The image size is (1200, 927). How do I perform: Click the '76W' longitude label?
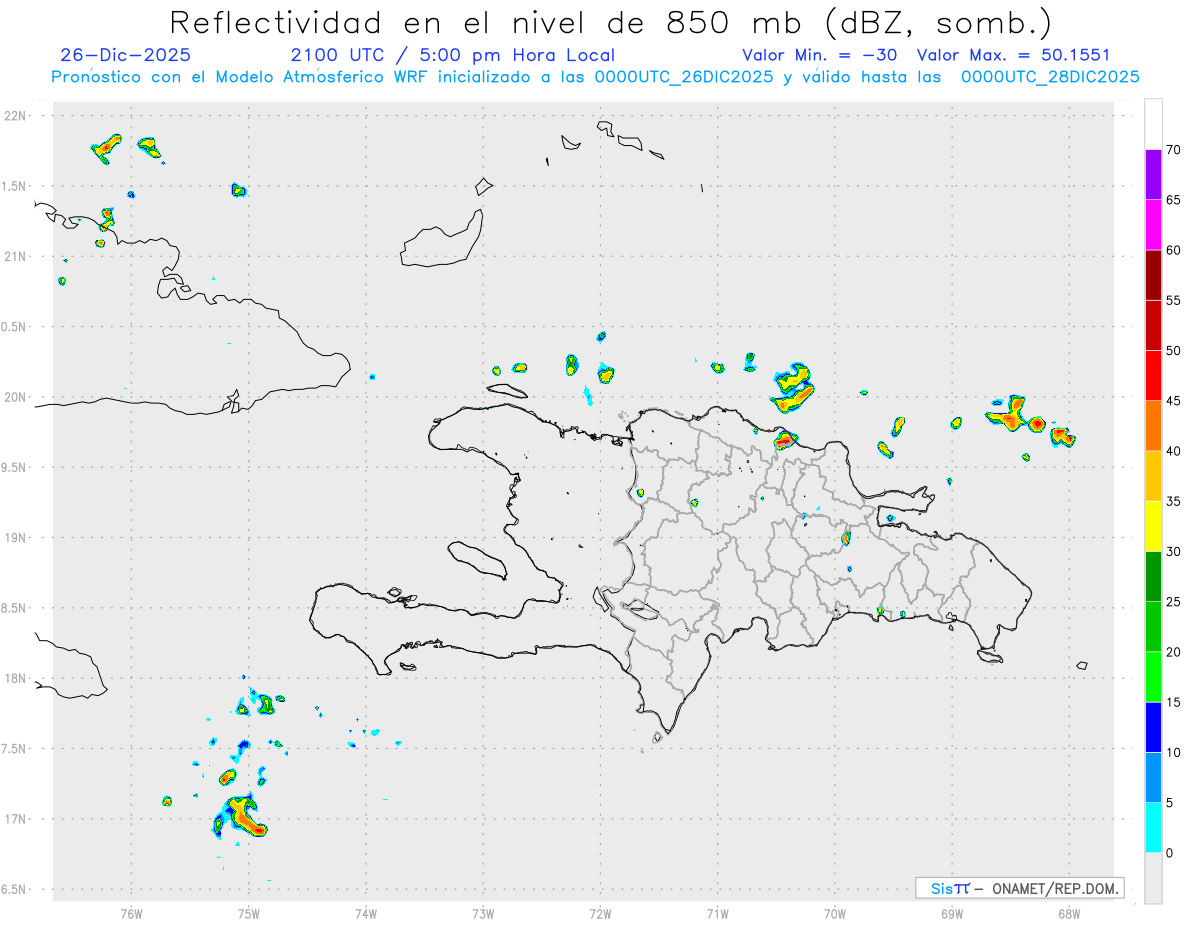pos(131,914)
